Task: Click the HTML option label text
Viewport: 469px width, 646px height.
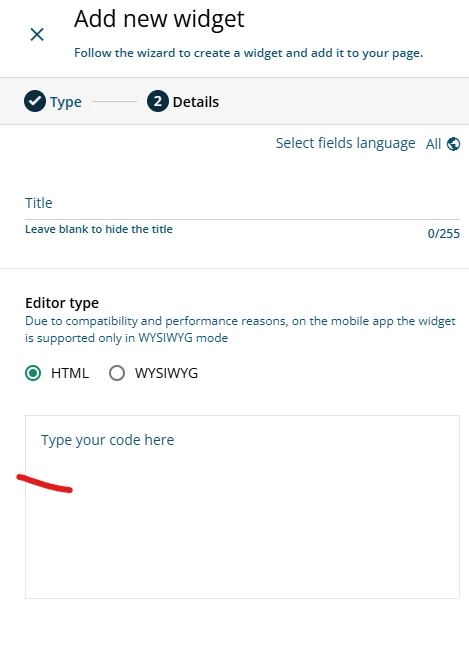Action: [70, 373]
